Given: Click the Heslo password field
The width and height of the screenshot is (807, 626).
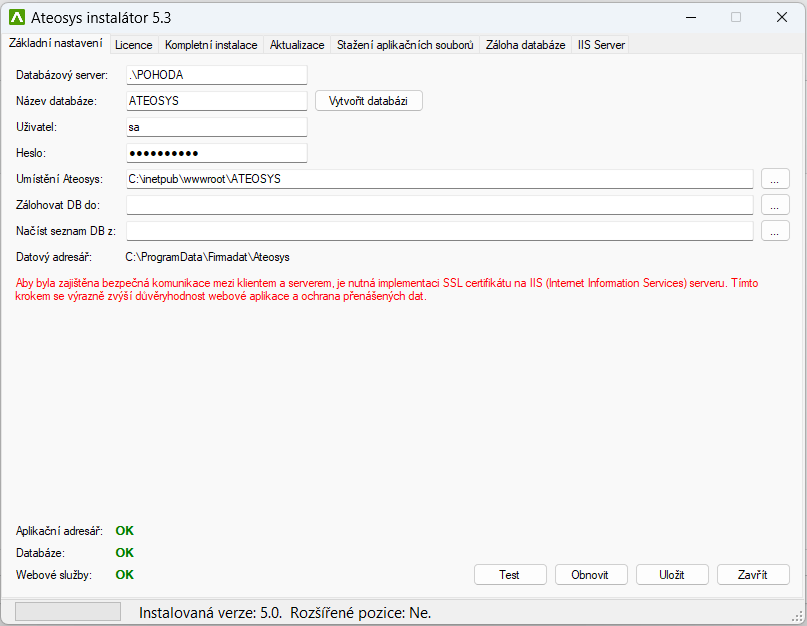Looking at the screenshot, I should (216, 153).
